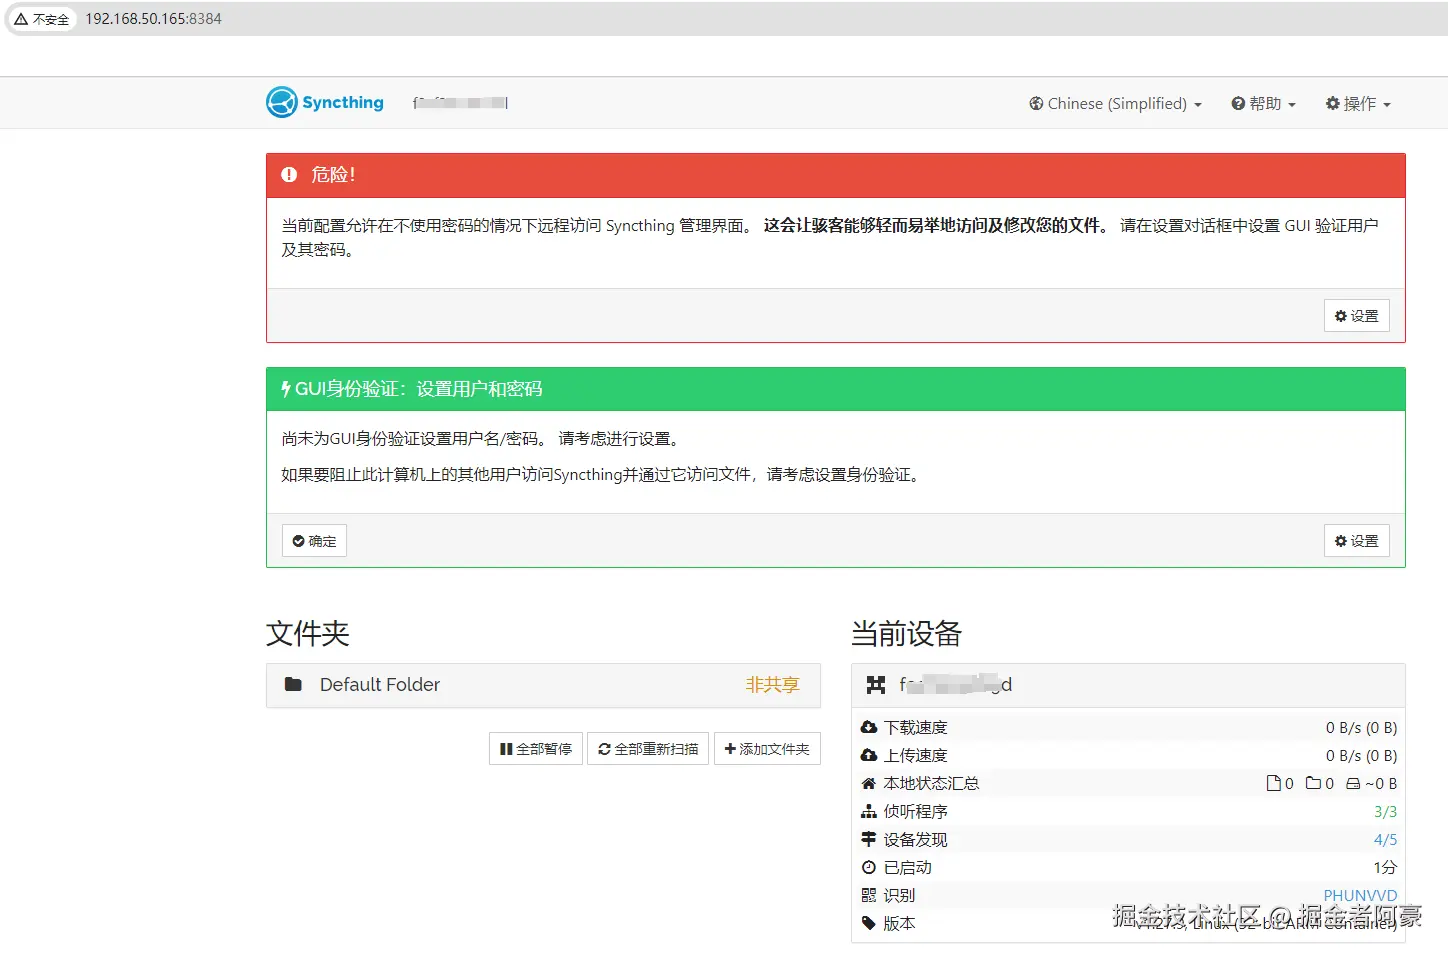Click the GUI身份验证: 设置用户和密码 title text
Viewport: 1448px width, 955px height.
[x=418, y=389]
